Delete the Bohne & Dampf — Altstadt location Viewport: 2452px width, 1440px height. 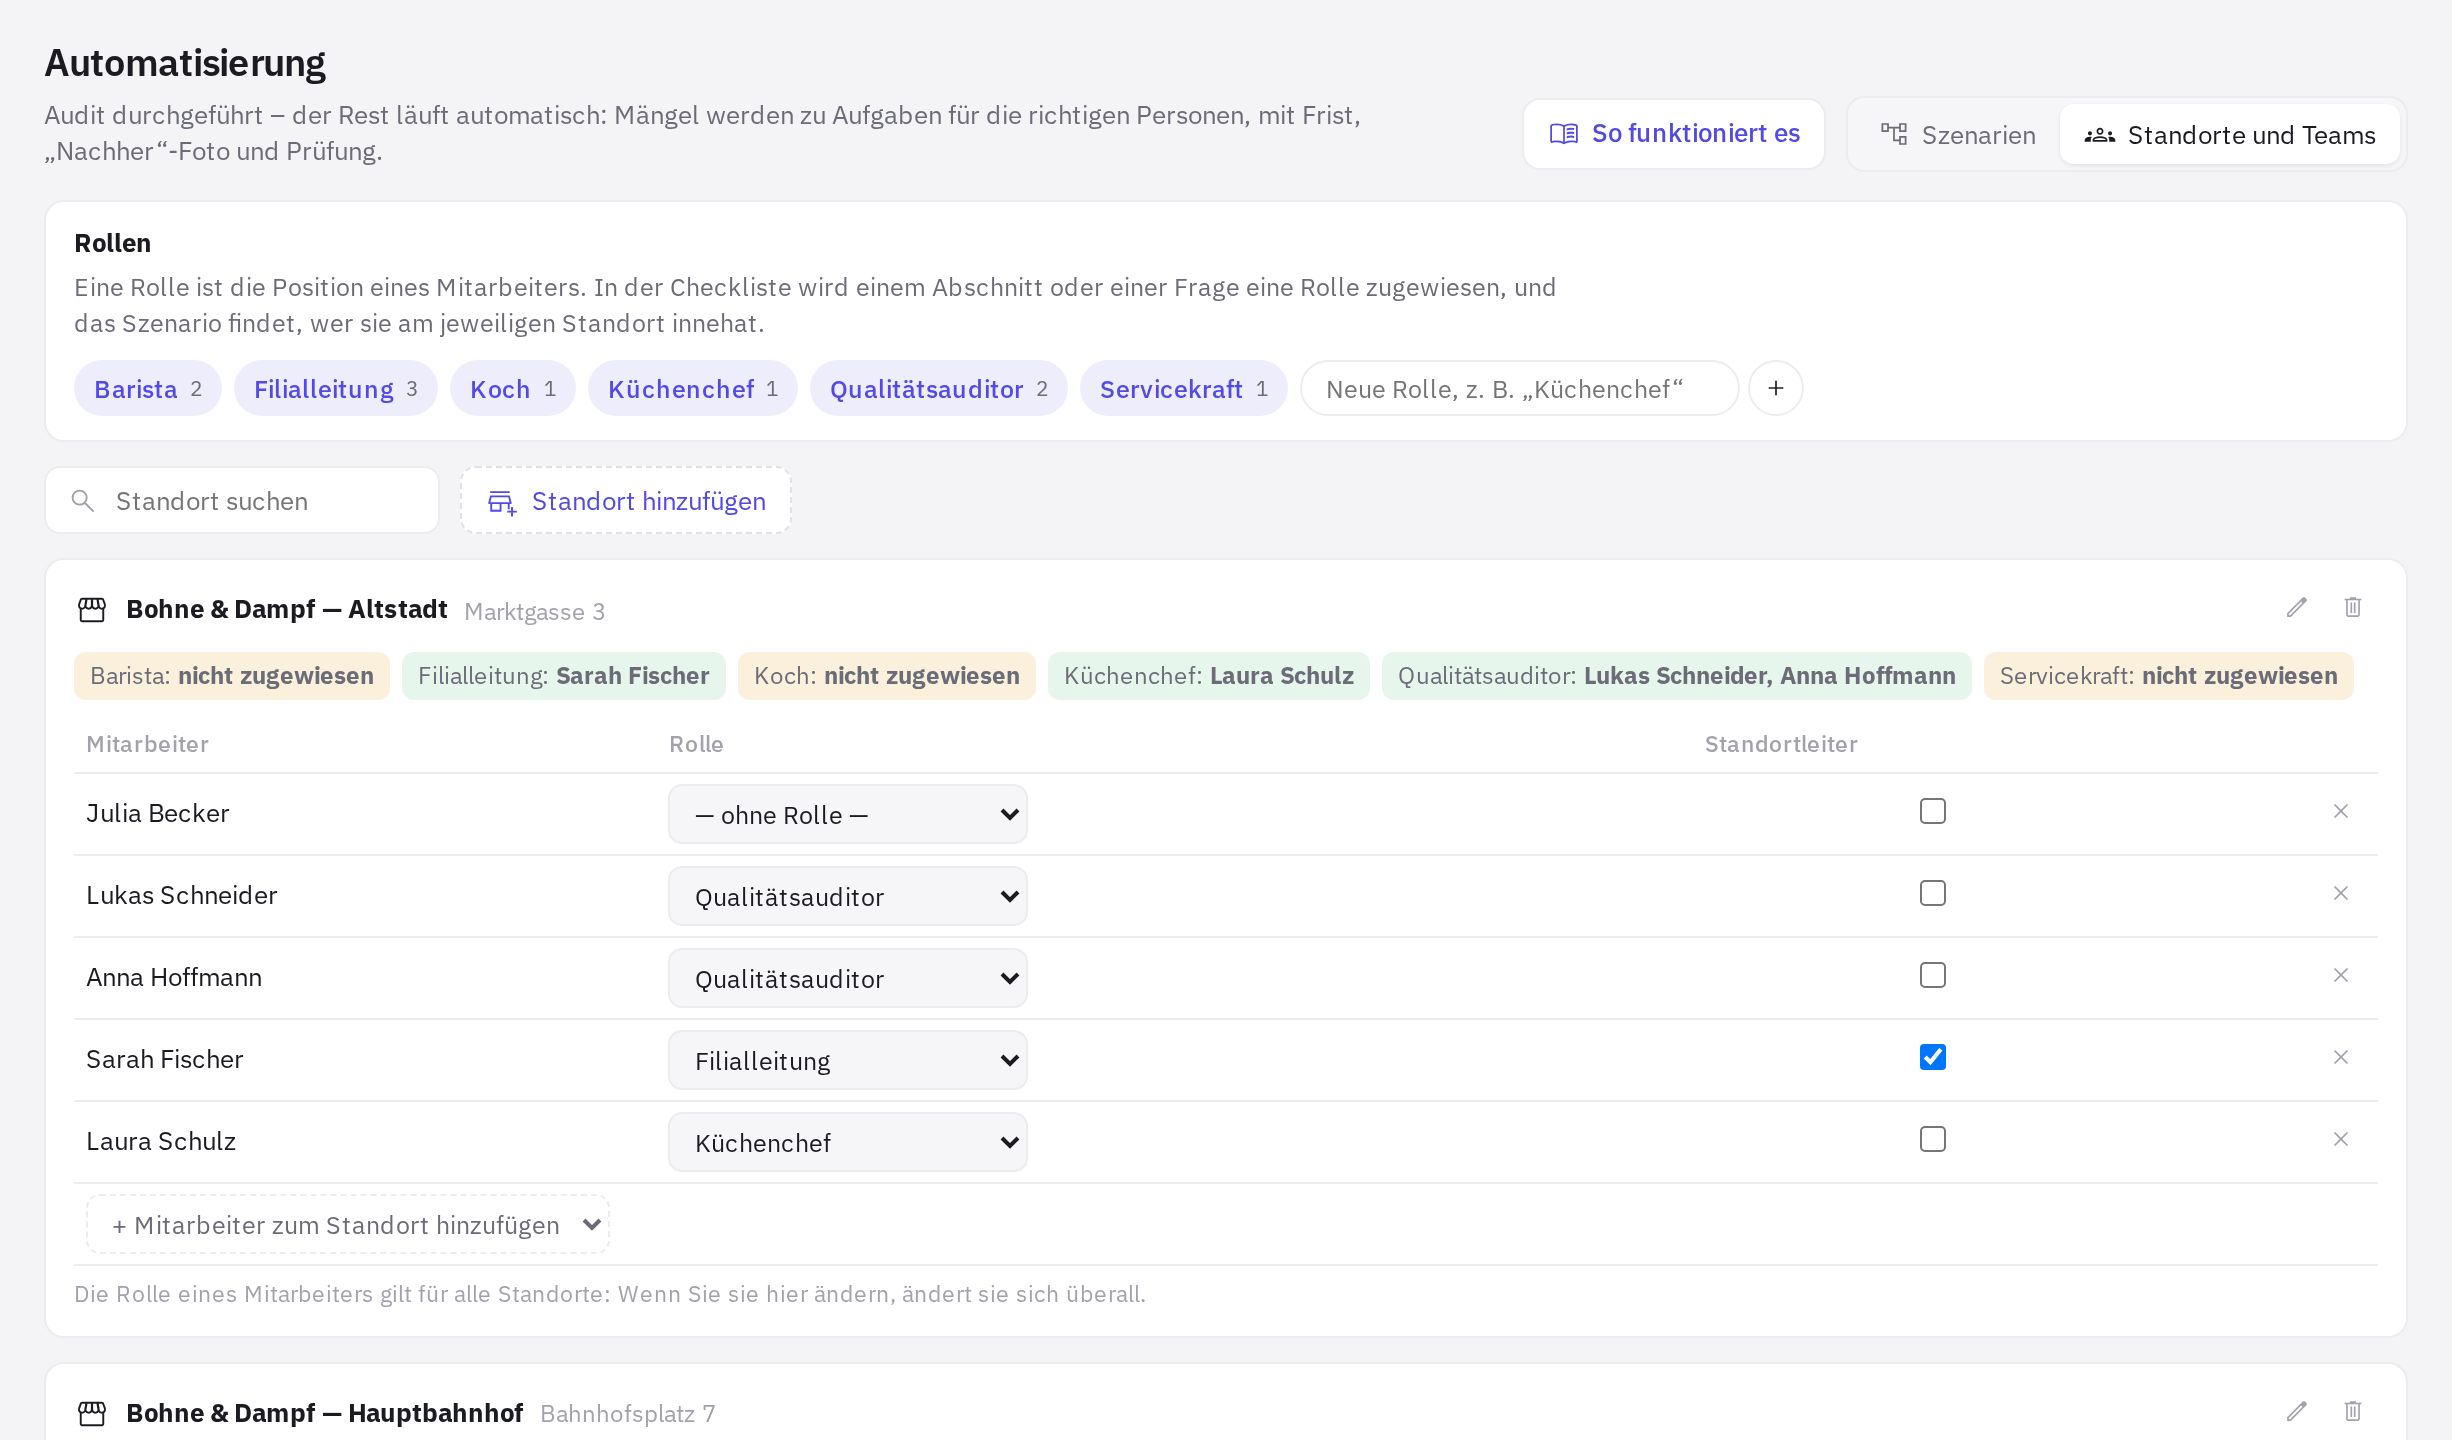(x=2353, y=608)
